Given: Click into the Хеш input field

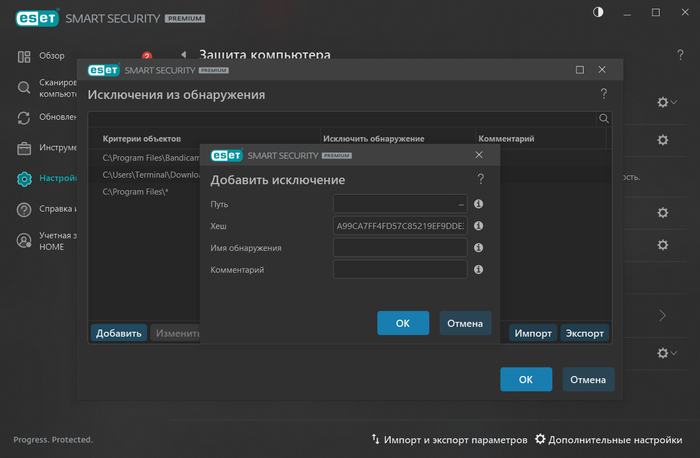Looking at the screenshot, I should (399, 226).
